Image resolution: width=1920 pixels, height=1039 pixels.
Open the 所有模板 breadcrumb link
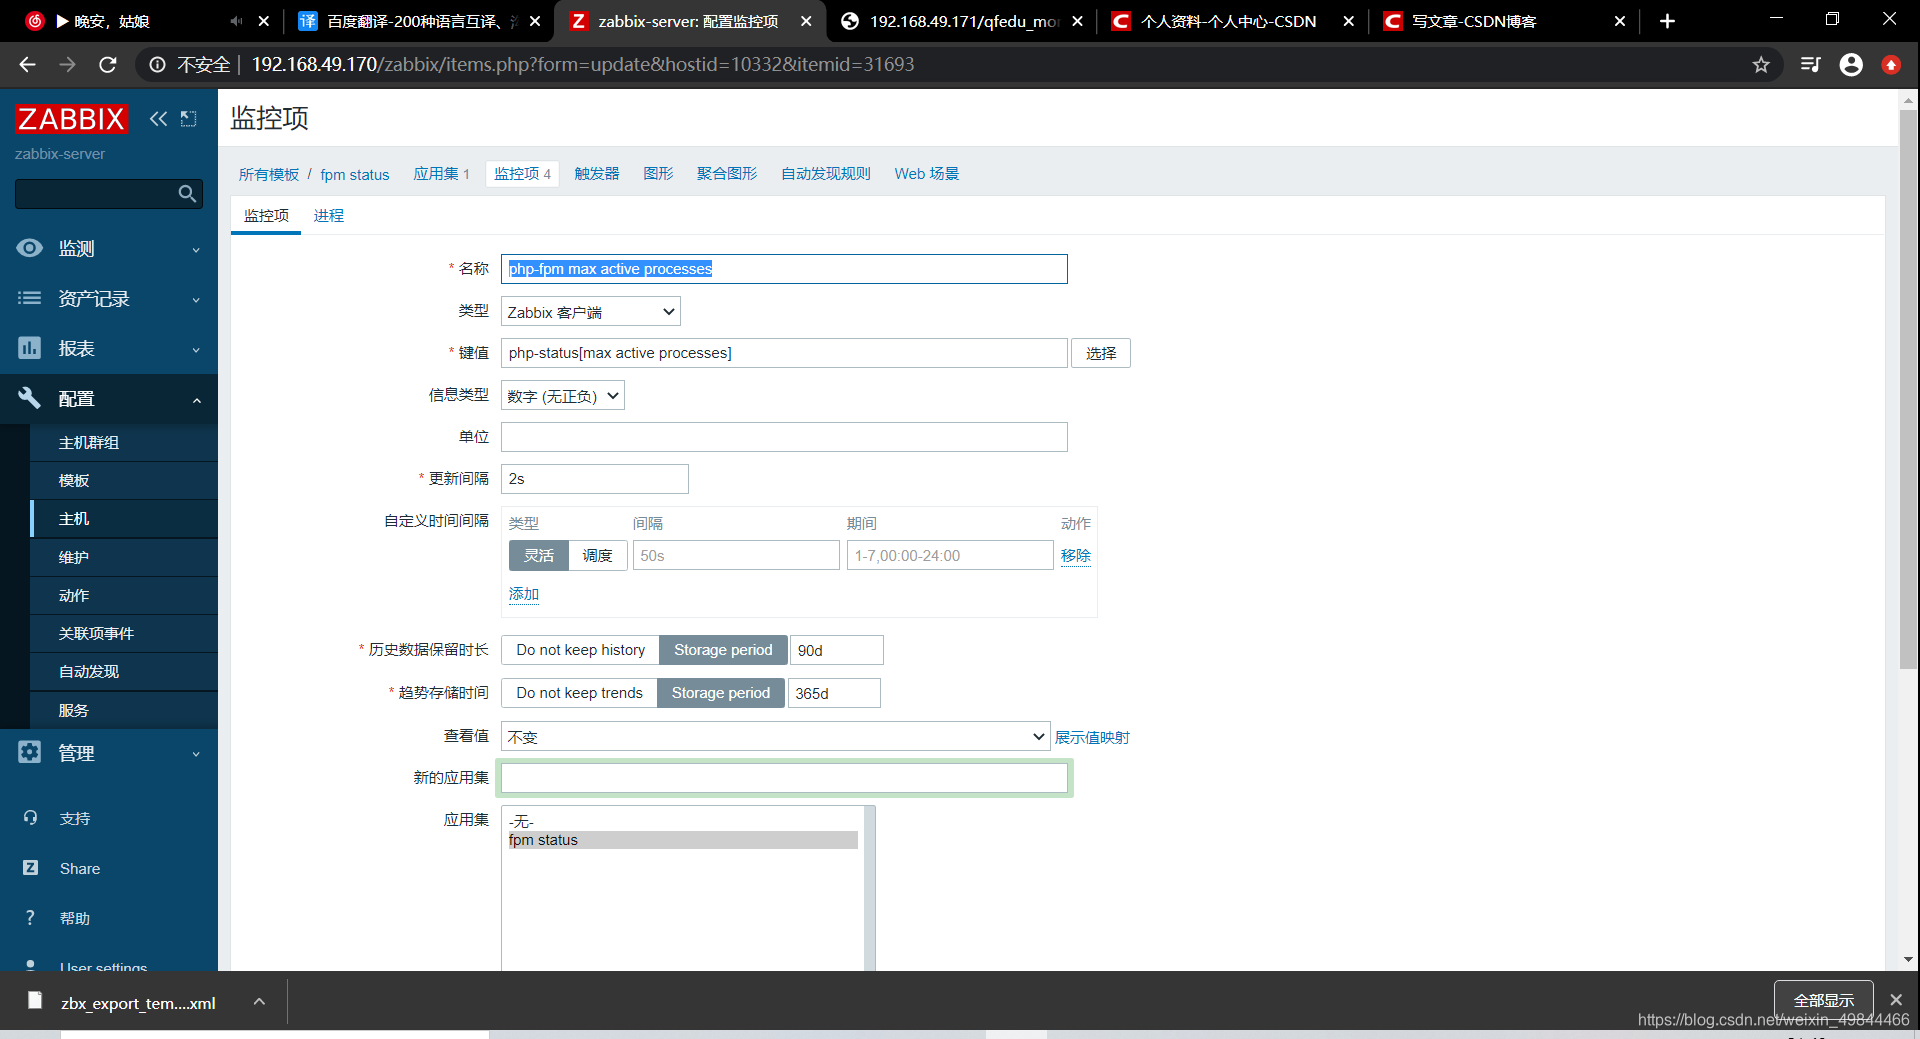(x=269, y=175)
